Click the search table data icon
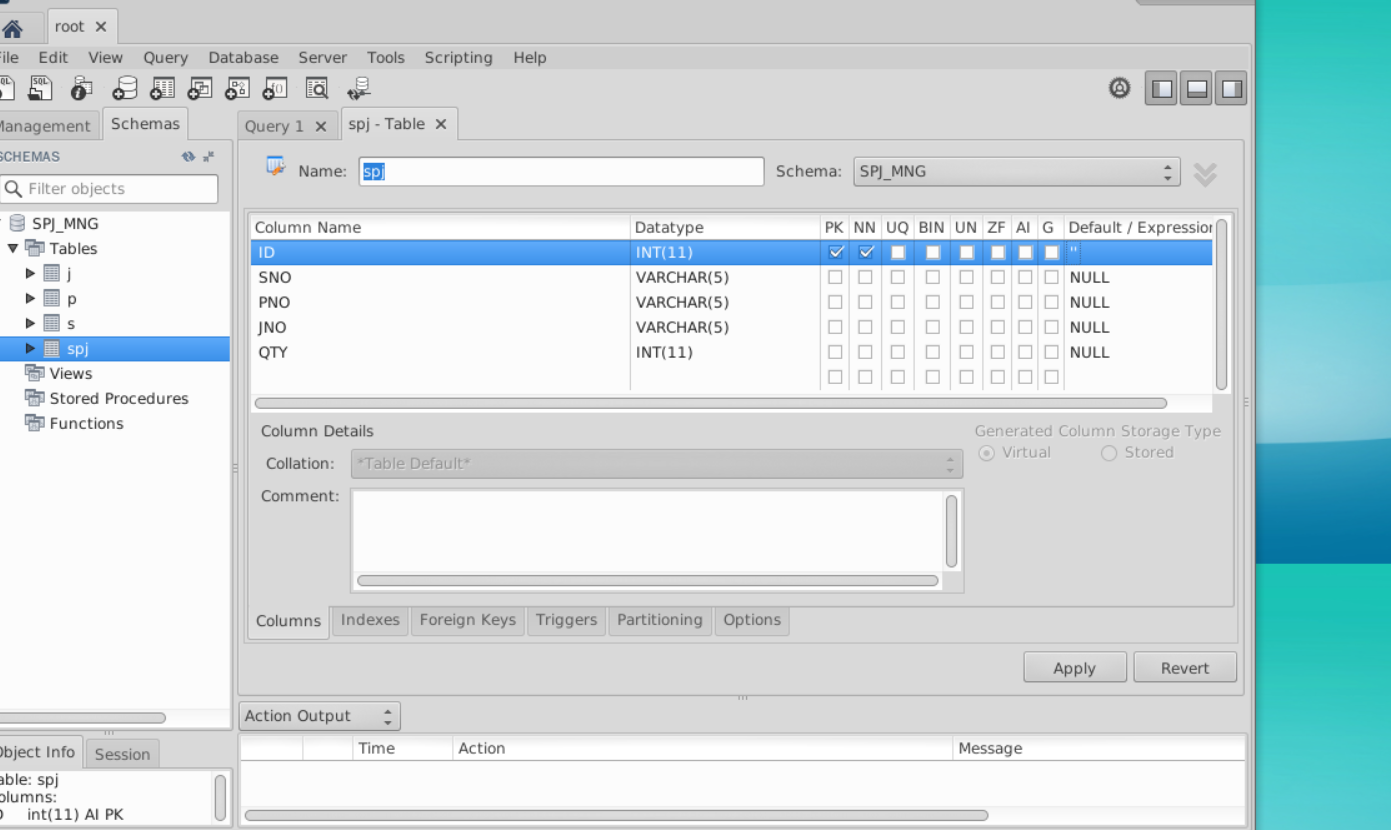This screenshot has height=830, width=1391. (317, 89)
